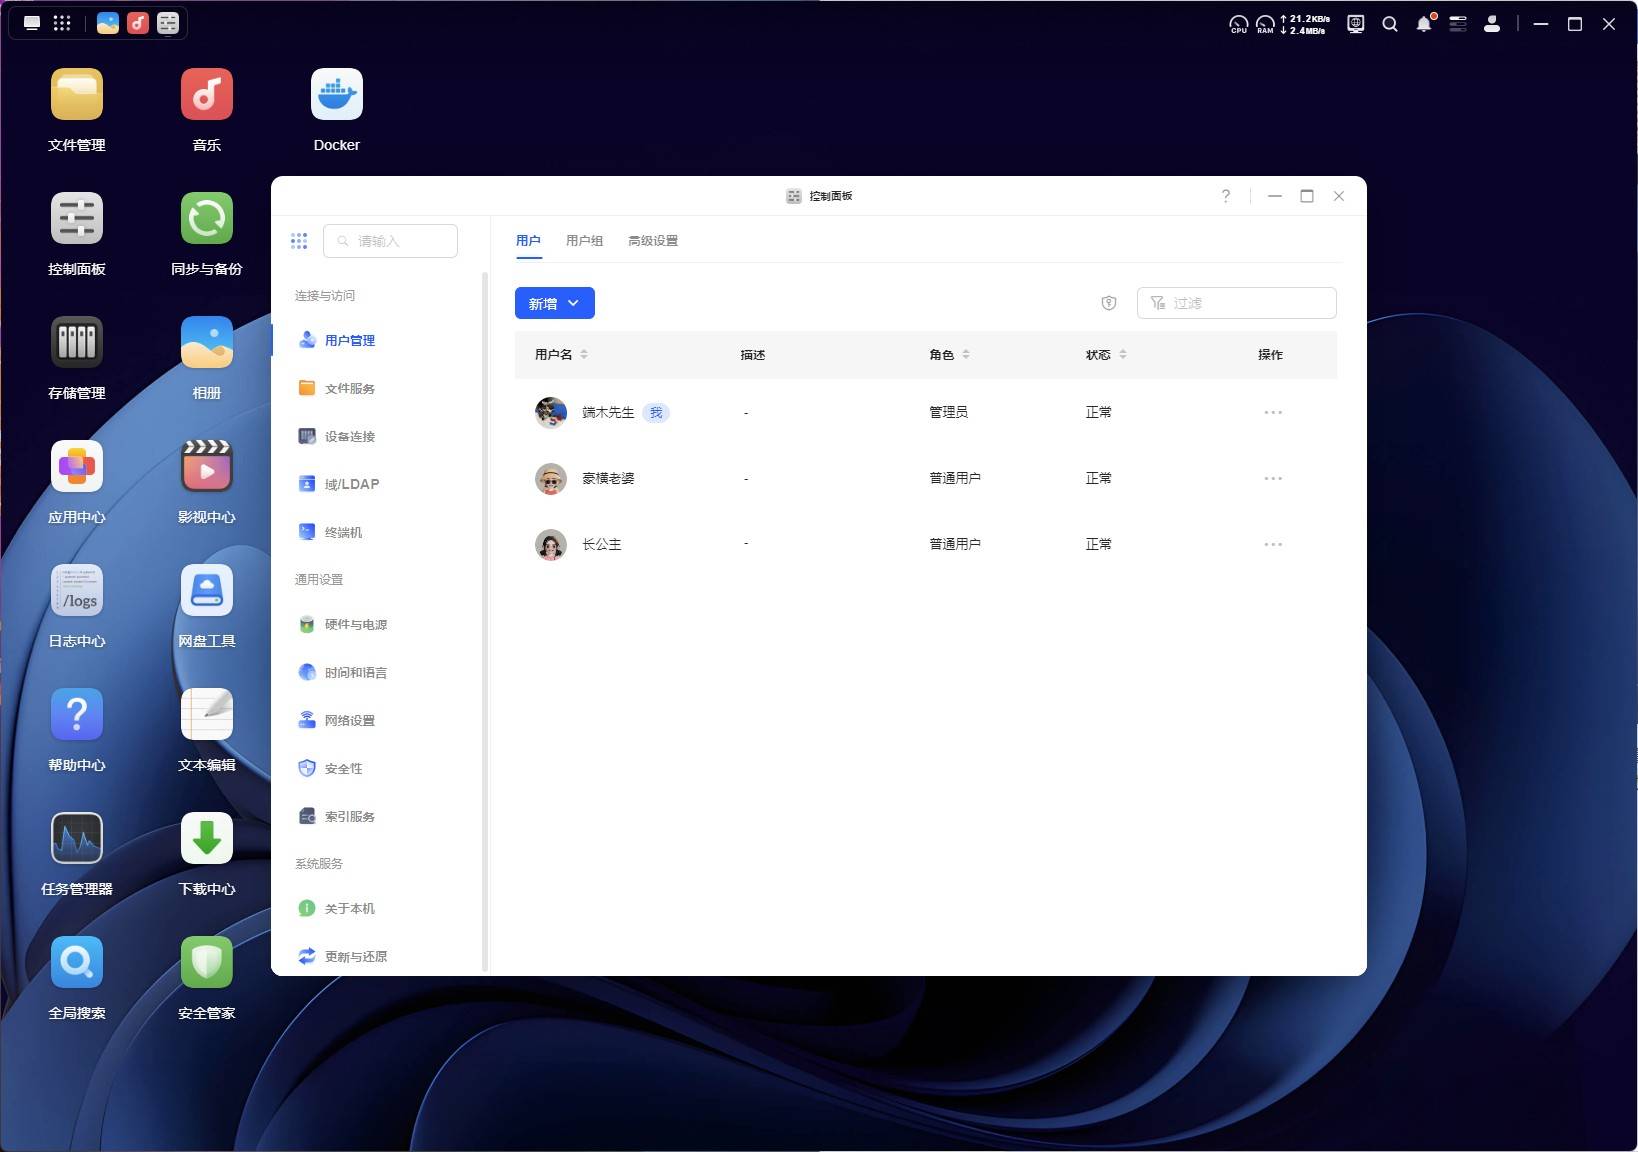
Task: Open the 终端机 section
Action: [x=343, y=531]
